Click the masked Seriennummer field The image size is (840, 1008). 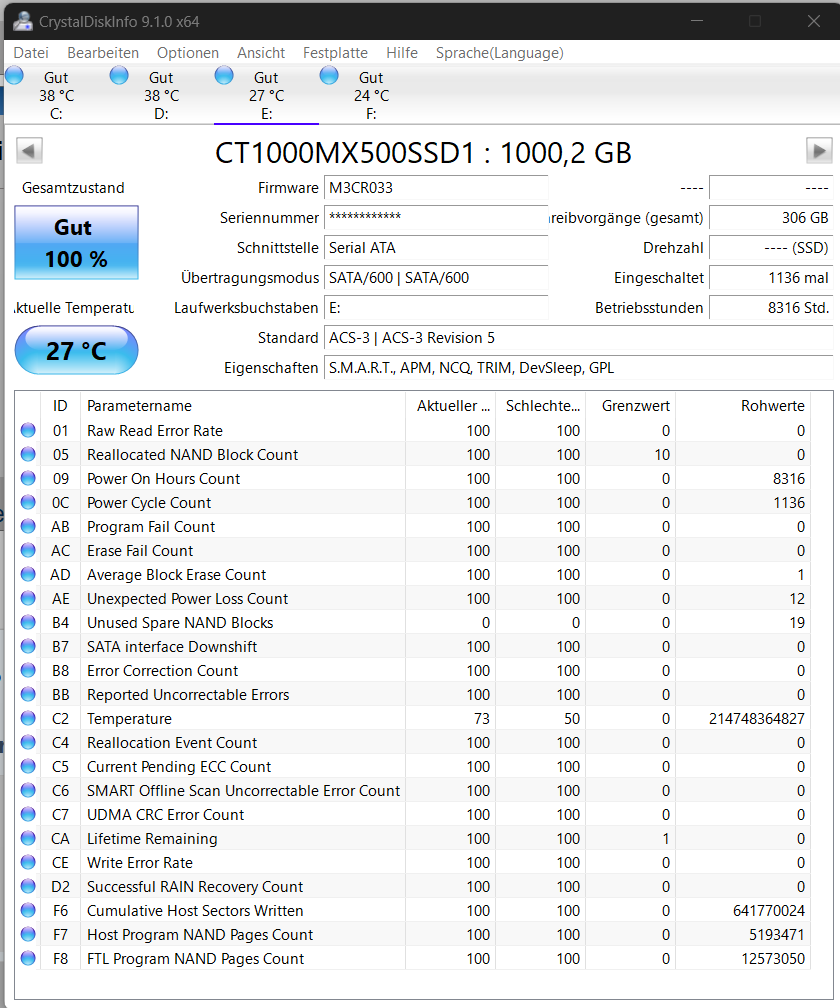pos(436,218)
